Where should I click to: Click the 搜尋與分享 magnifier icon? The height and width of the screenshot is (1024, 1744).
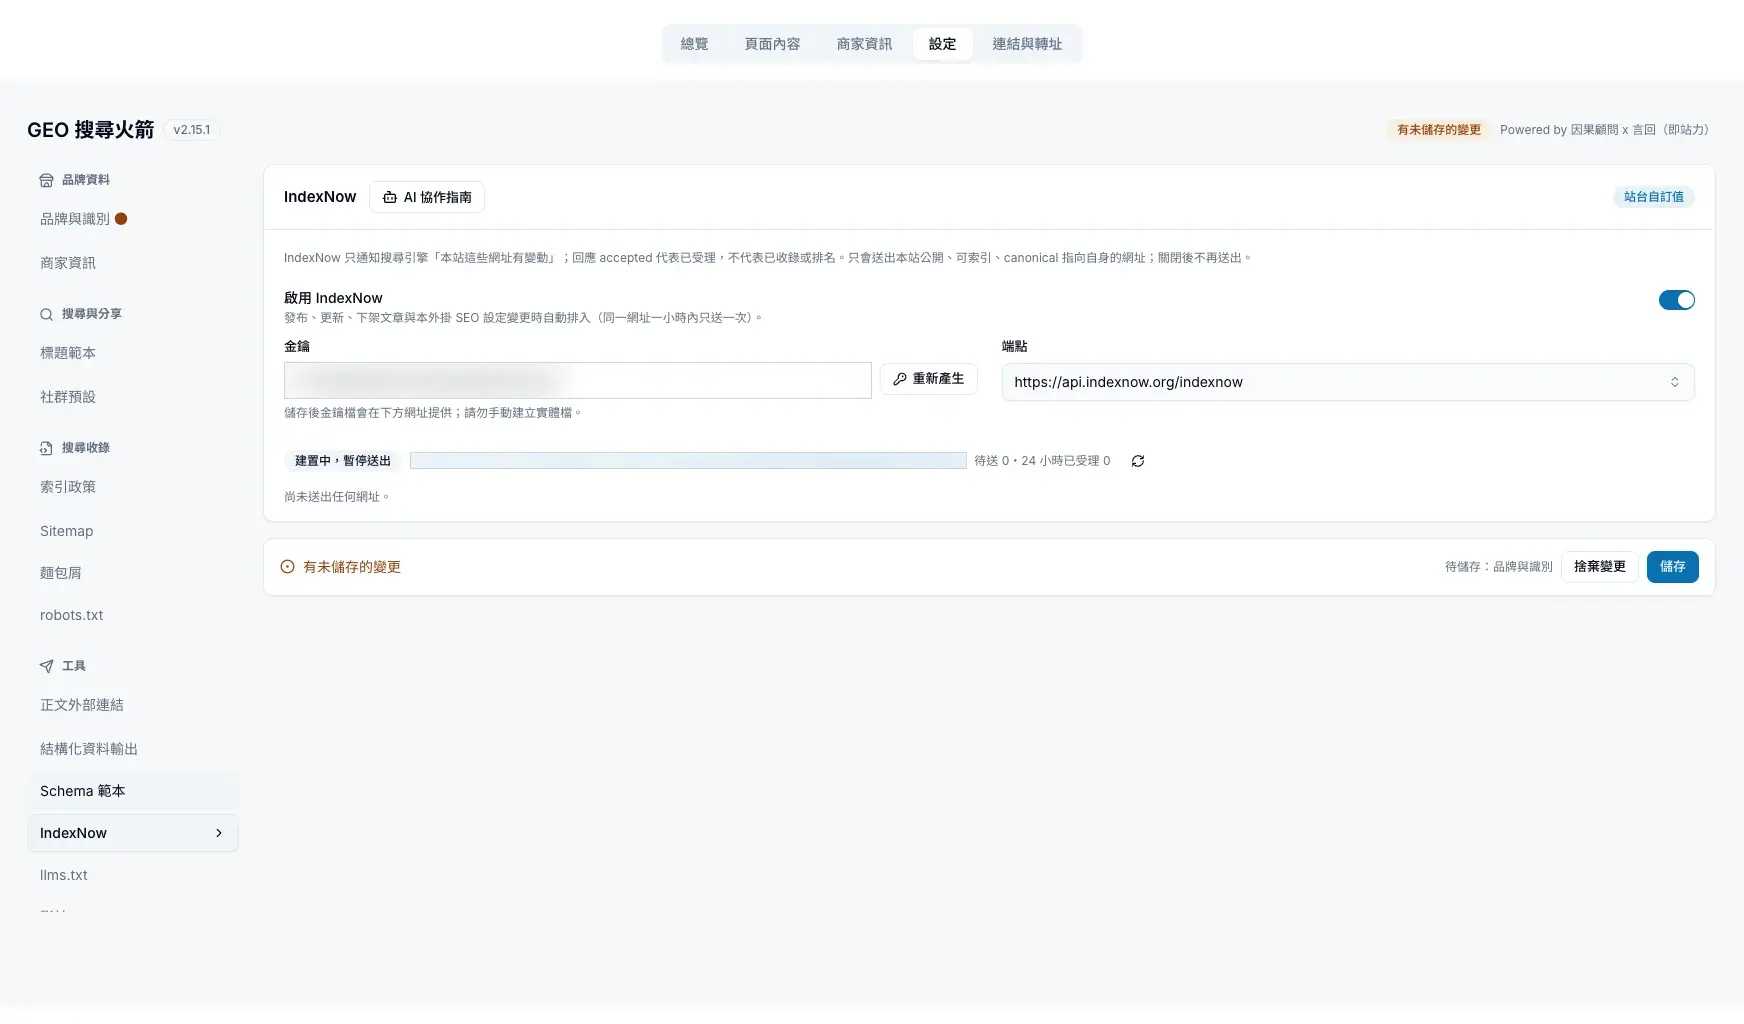46,314
